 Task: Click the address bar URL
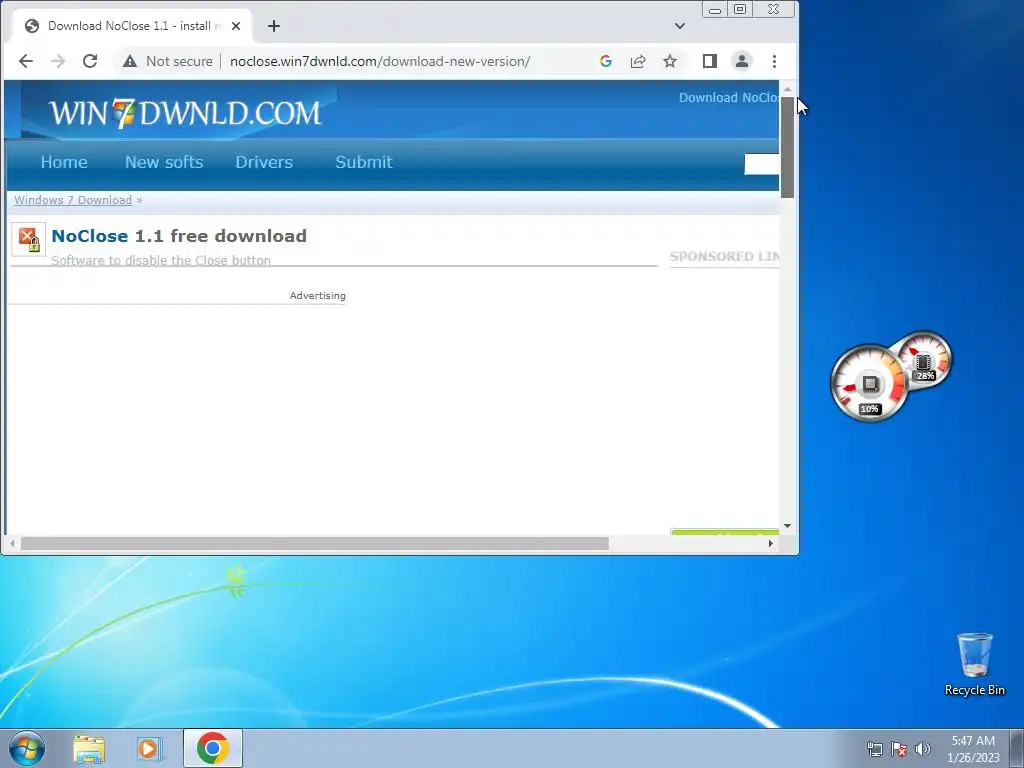tap(380, 61)
